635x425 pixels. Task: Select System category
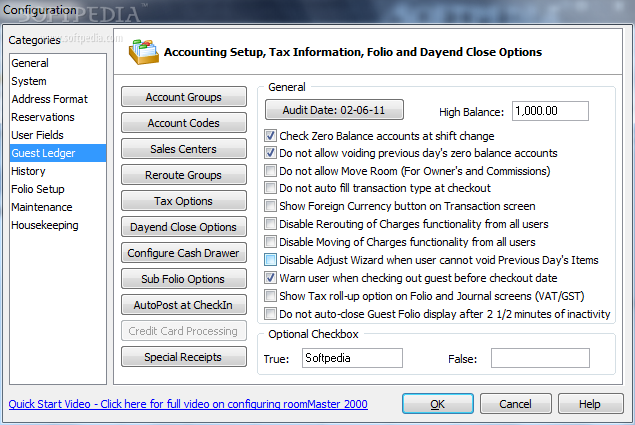pyautogui.click(x=29, y=81)
